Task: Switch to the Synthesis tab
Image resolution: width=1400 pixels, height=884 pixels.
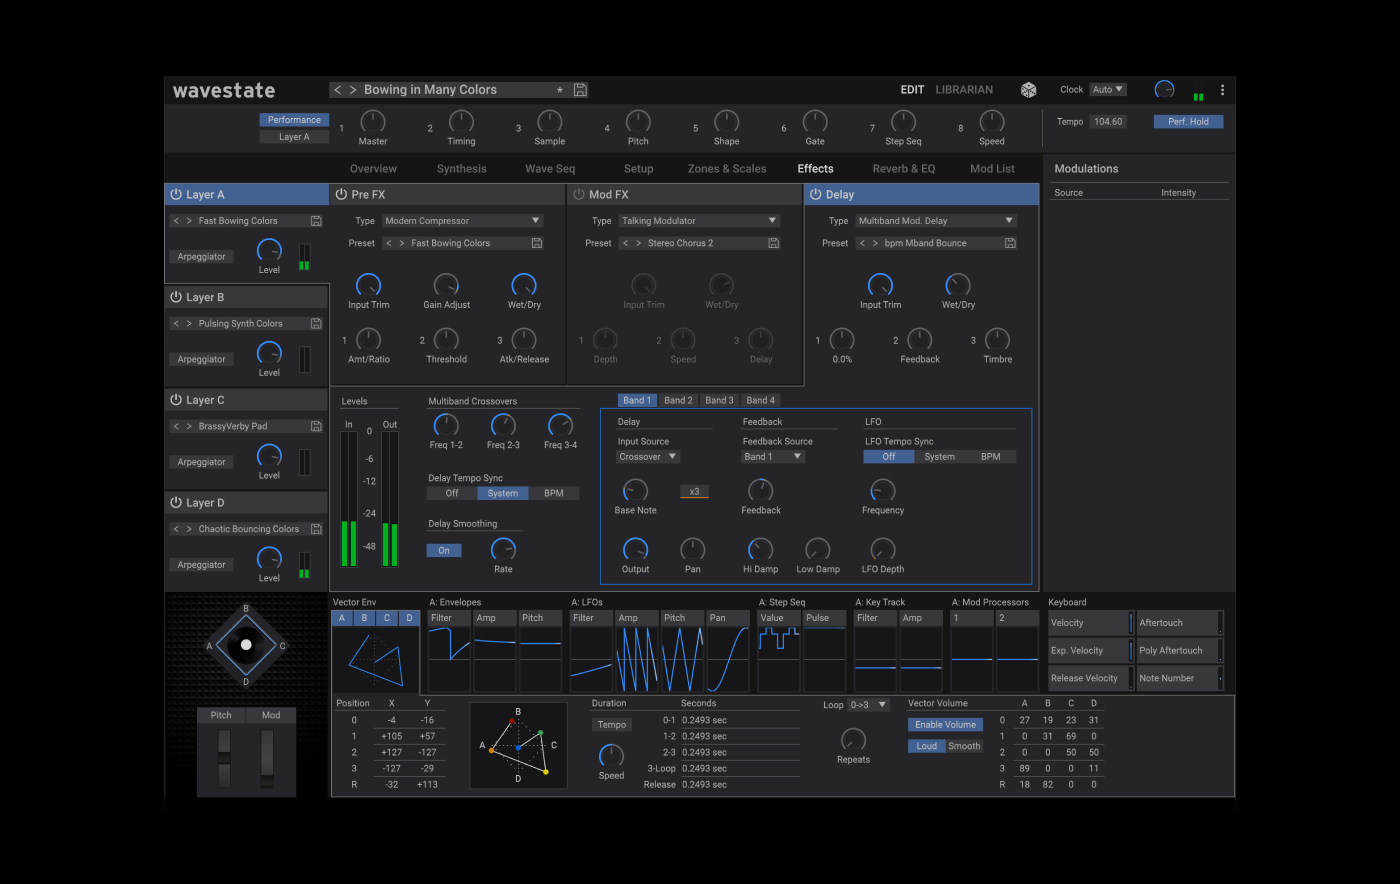Action: (462, 169)
